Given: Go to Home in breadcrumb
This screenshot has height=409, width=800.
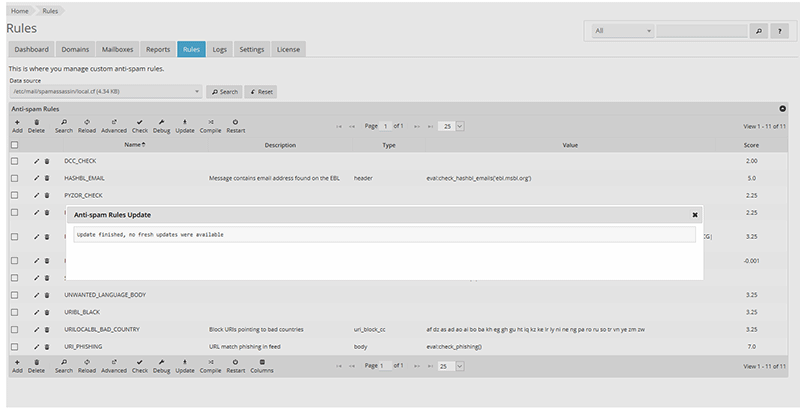Looking at the screenshot, I should point(20,11).
